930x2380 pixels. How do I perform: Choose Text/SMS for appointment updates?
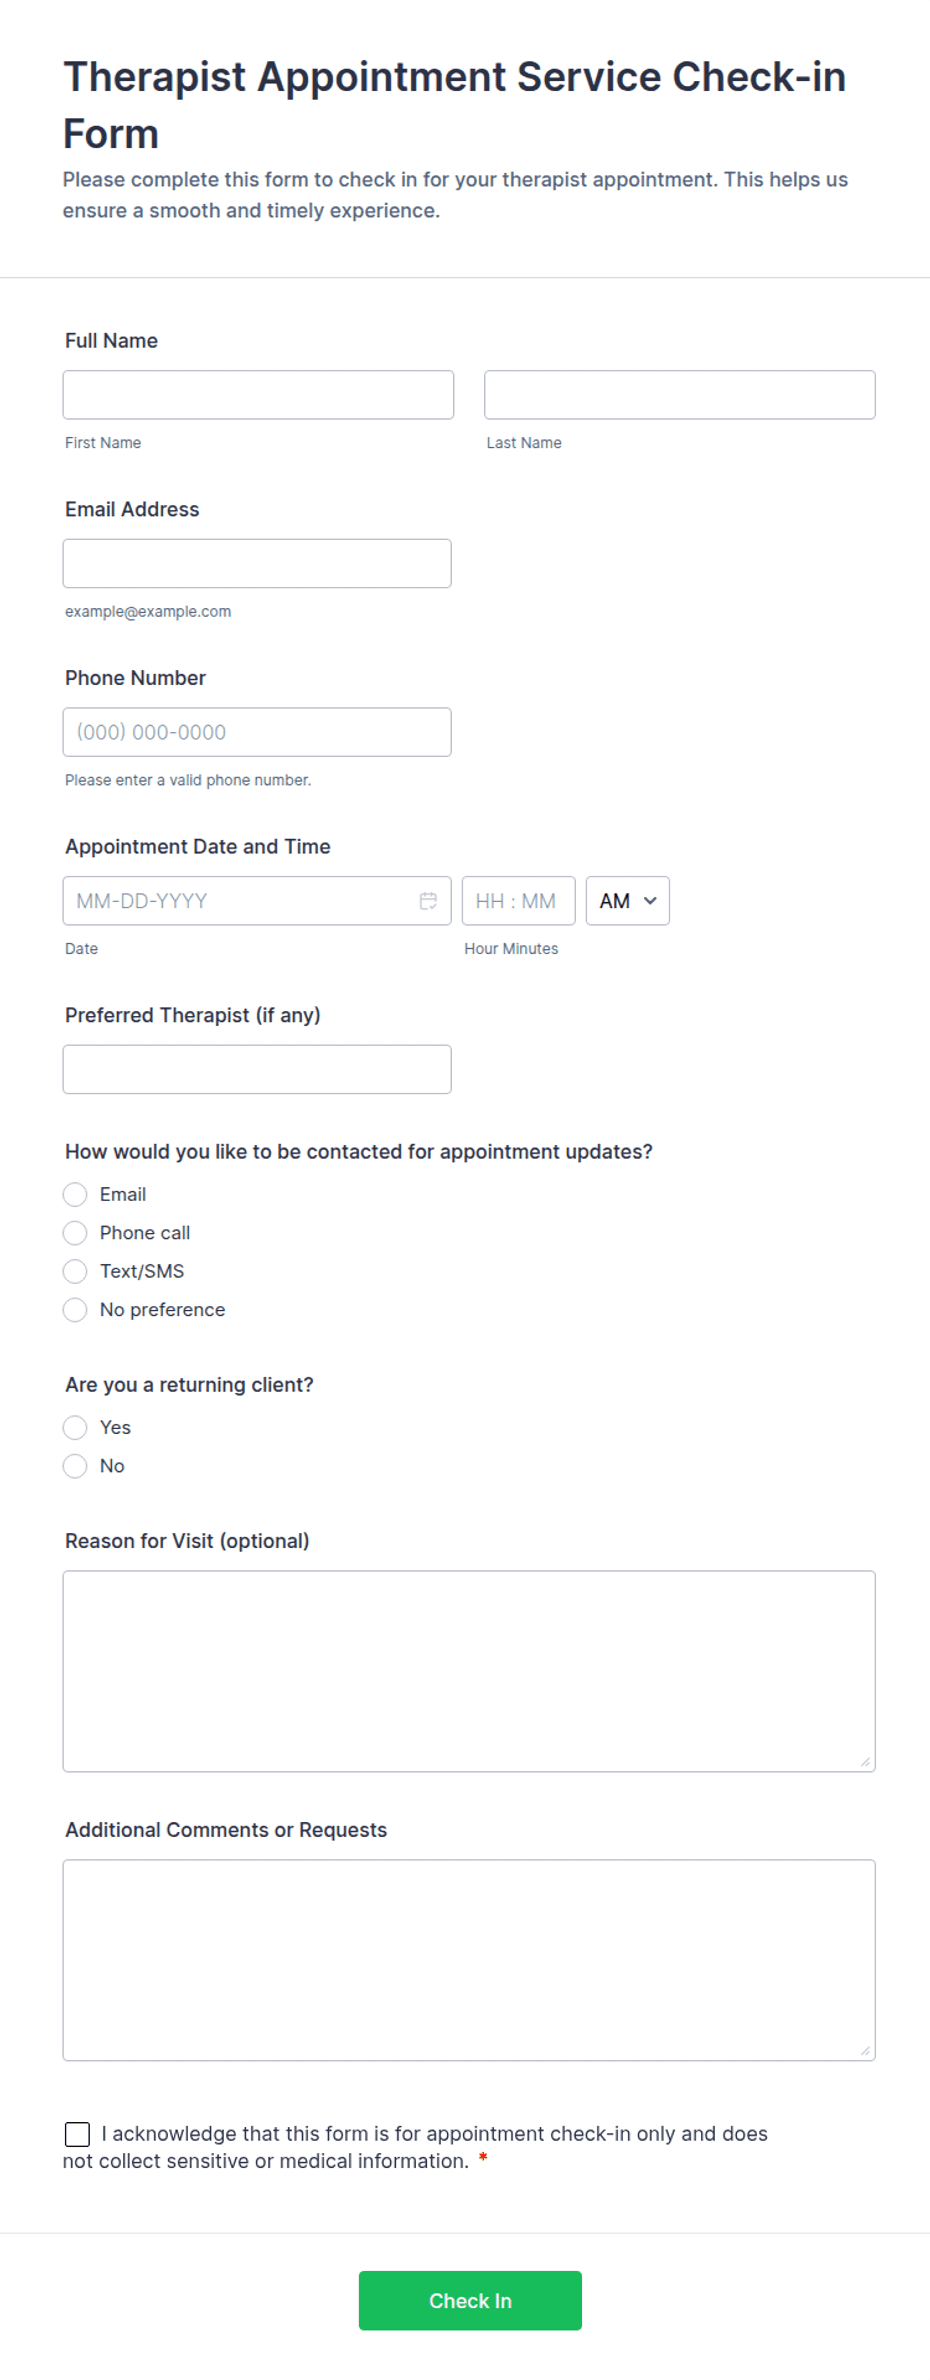tap(75, 1272)
